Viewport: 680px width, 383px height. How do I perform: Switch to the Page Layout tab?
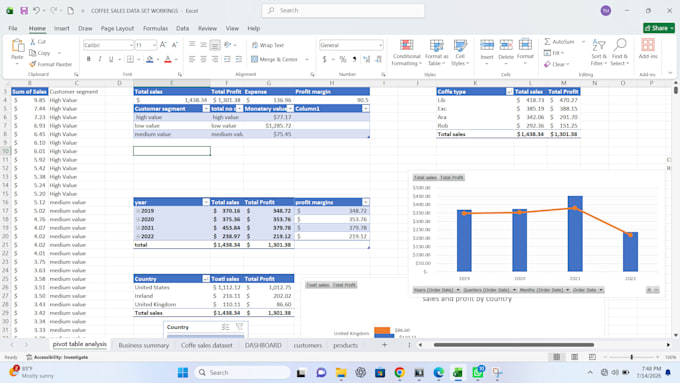[x=117, y=28]
